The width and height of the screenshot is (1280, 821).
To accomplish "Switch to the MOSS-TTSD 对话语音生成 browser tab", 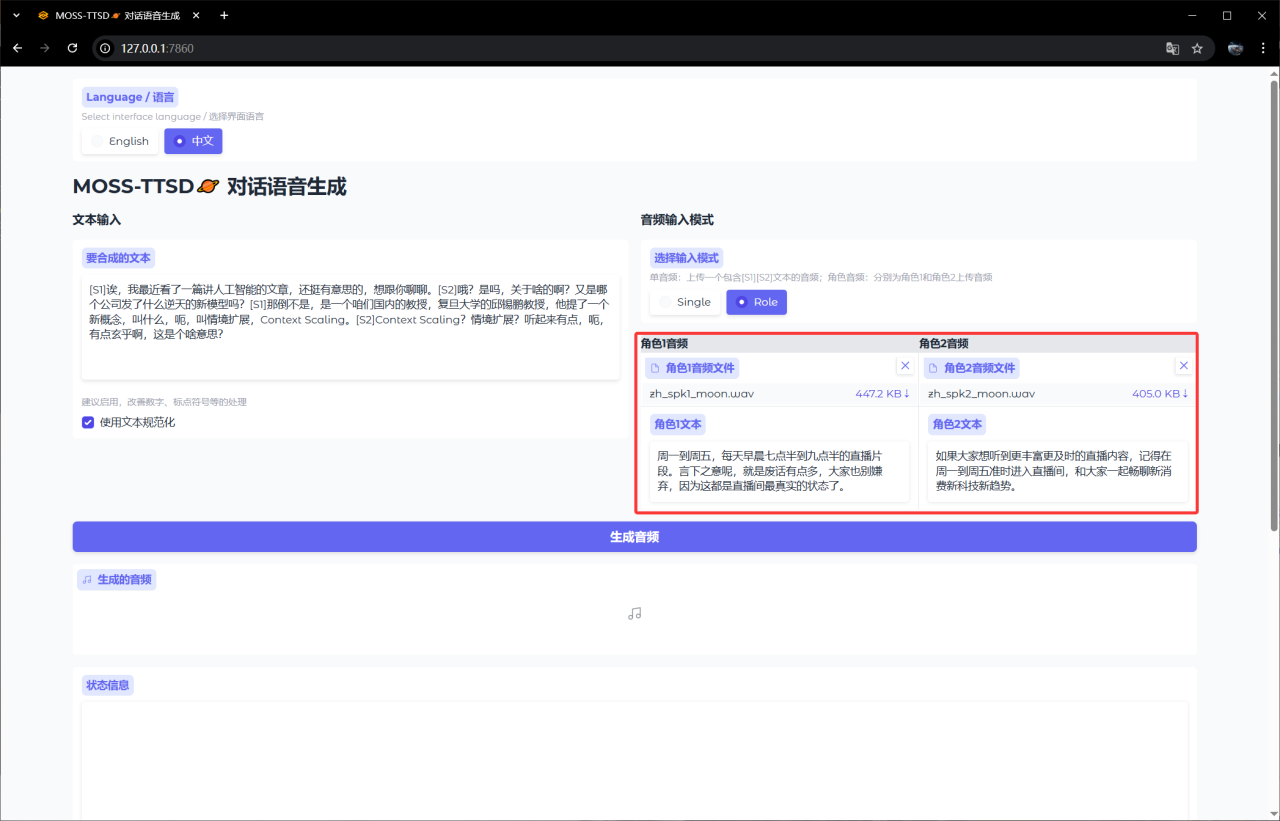I will tap(119, 15).
